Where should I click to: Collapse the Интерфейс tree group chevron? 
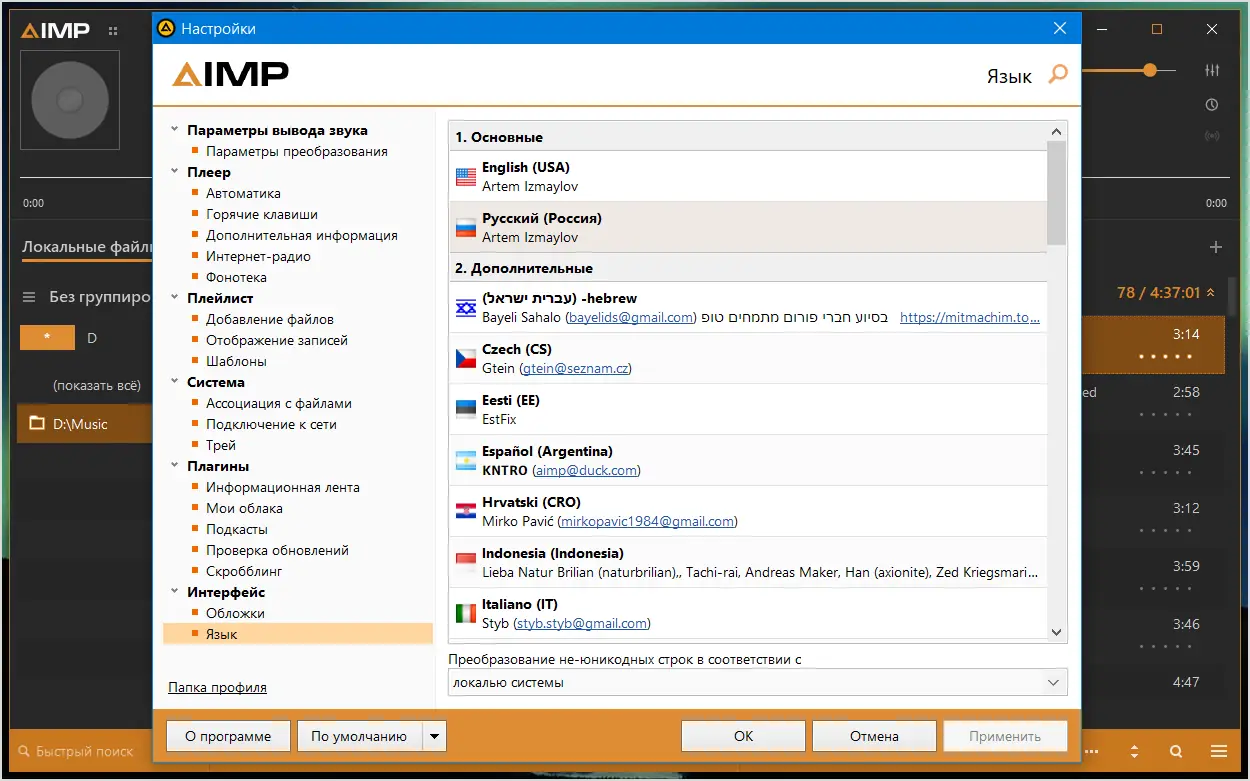[x=175, y=592]
